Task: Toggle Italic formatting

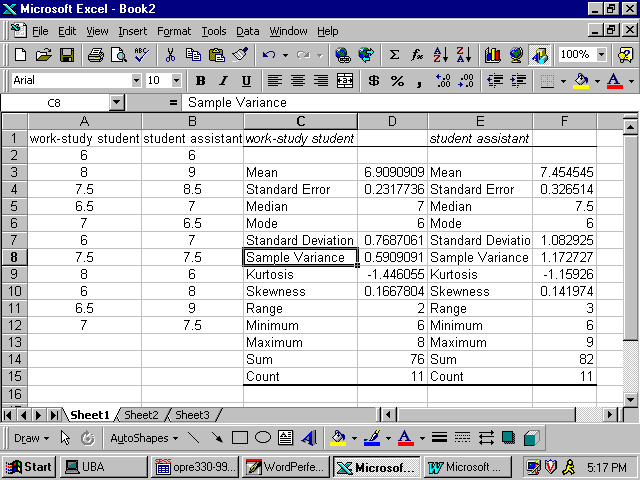Action: pos(223,80)
